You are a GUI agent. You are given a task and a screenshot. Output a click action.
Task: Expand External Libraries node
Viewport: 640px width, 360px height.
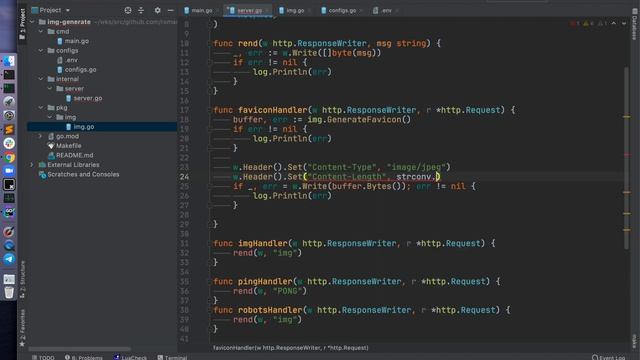click(32, 165)
